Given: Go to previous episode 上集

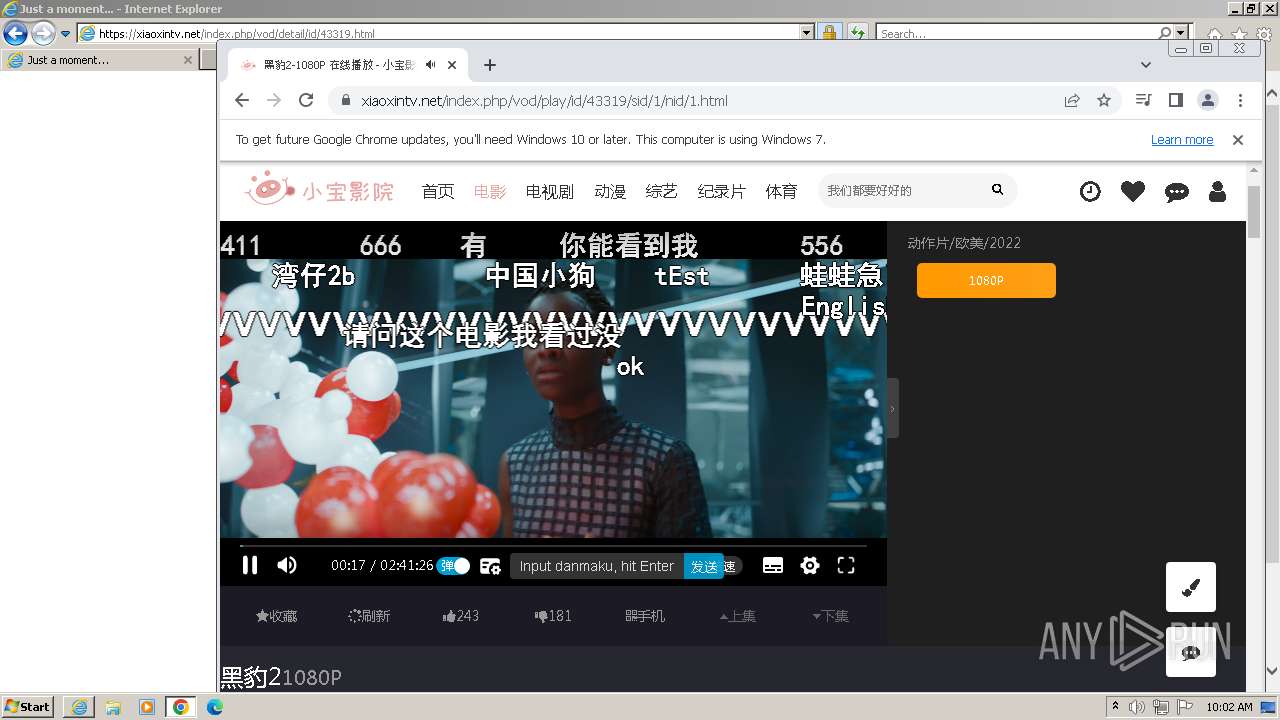Looking at the screenshot, I should [738, 616].
